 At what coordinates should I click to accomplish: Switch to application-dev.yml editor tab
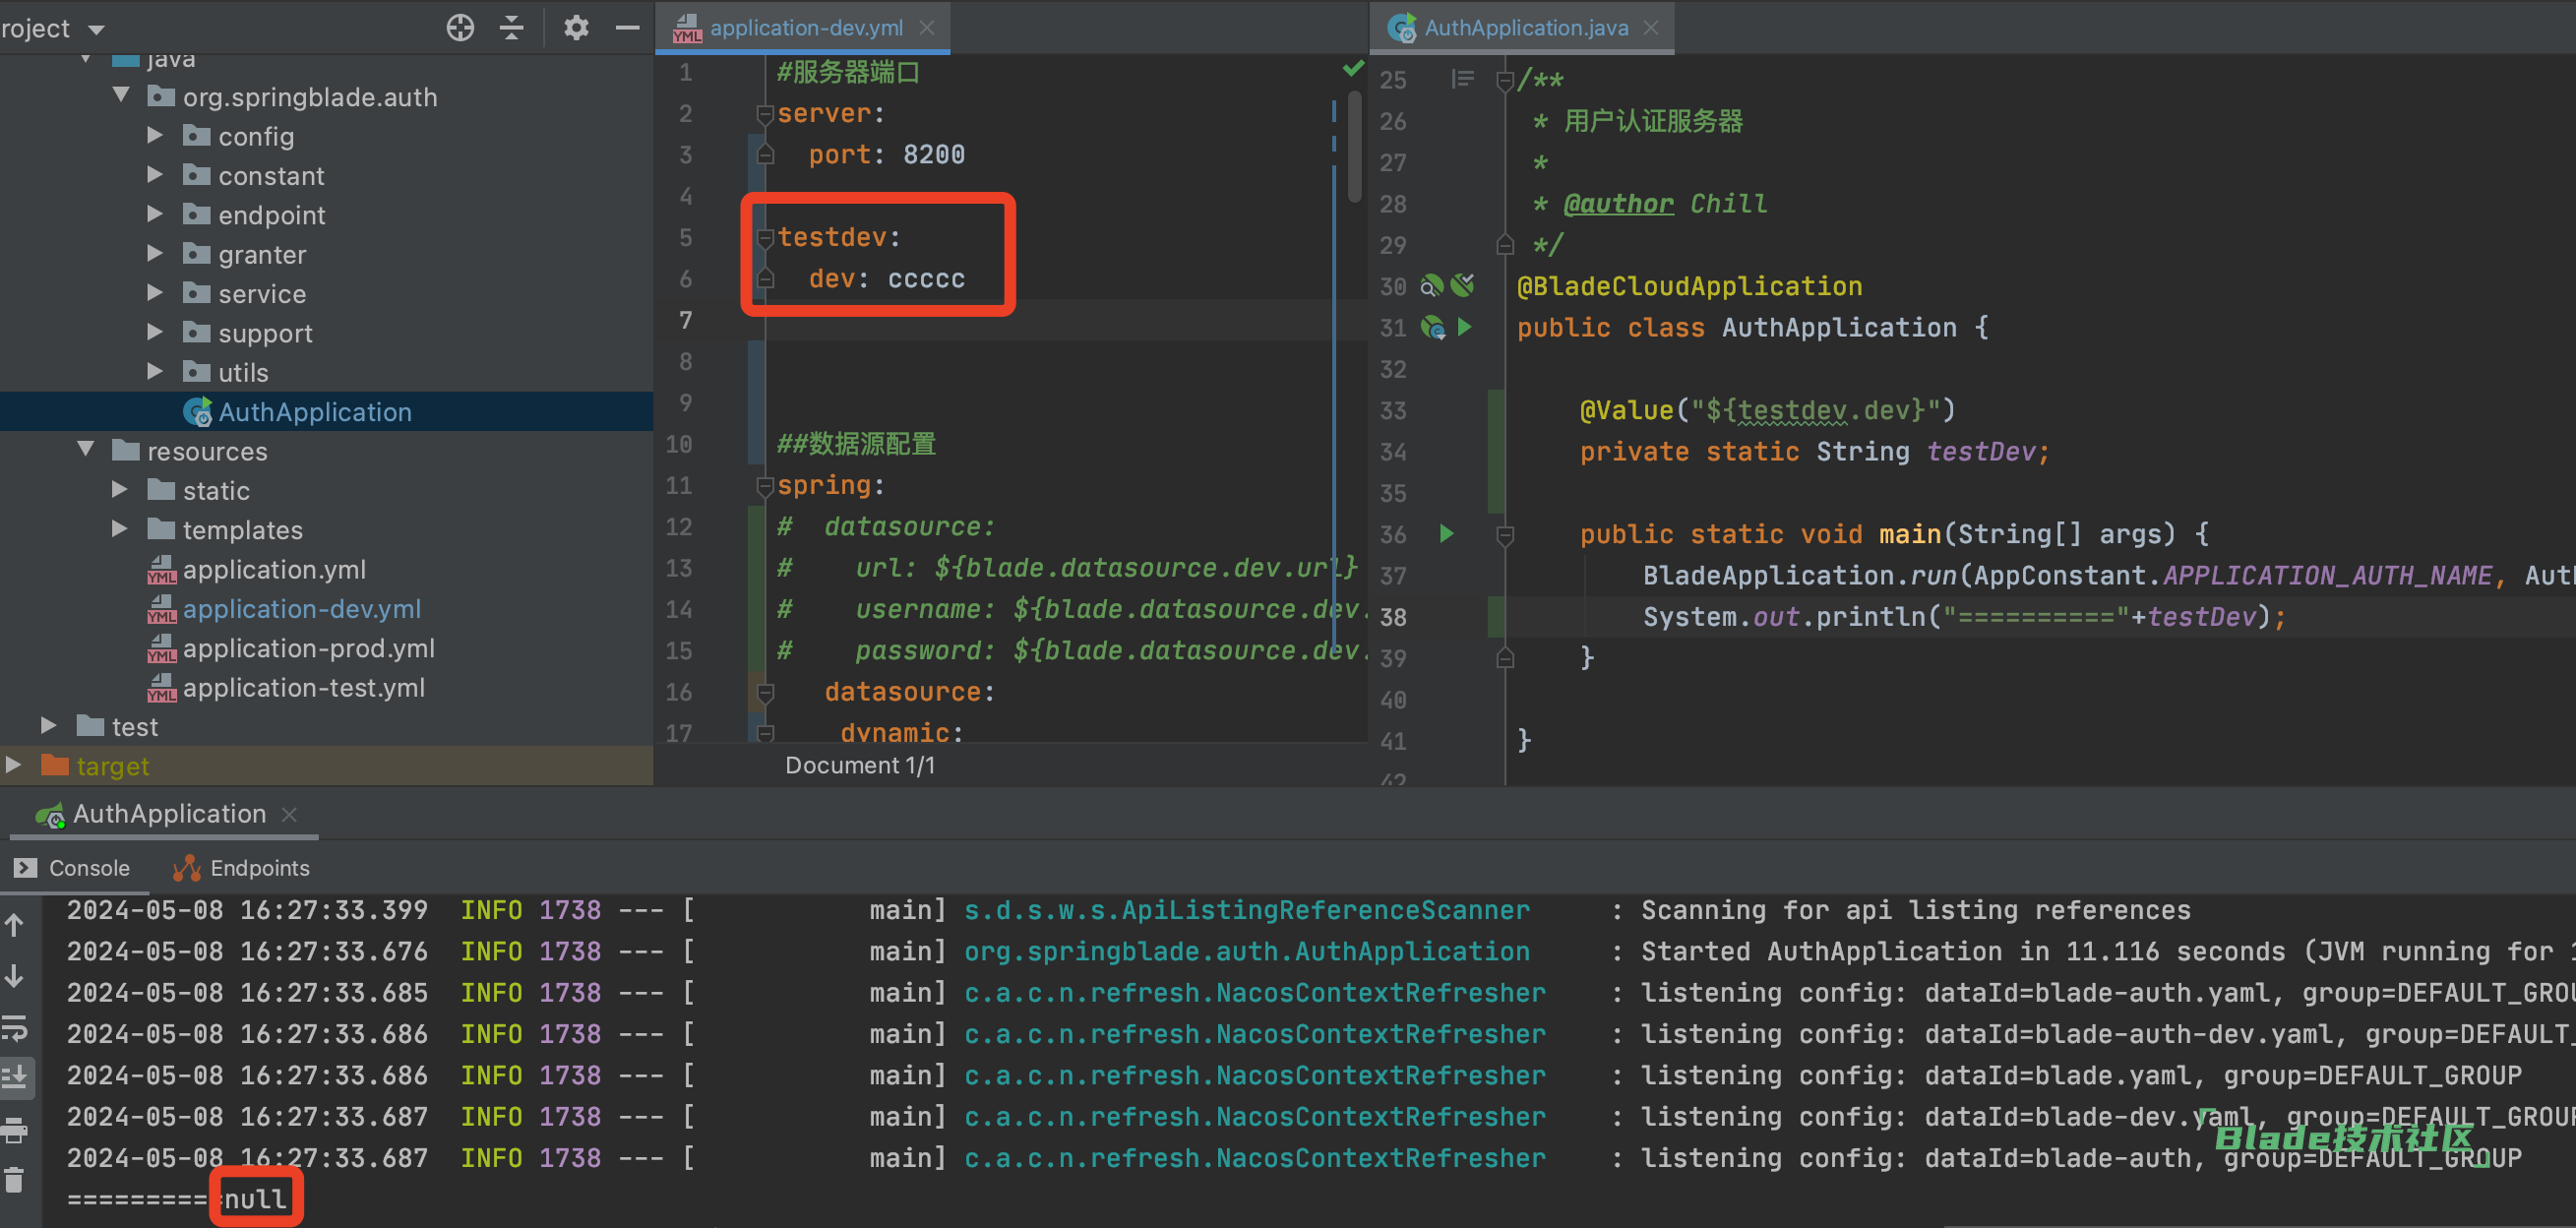click(805, 28)
